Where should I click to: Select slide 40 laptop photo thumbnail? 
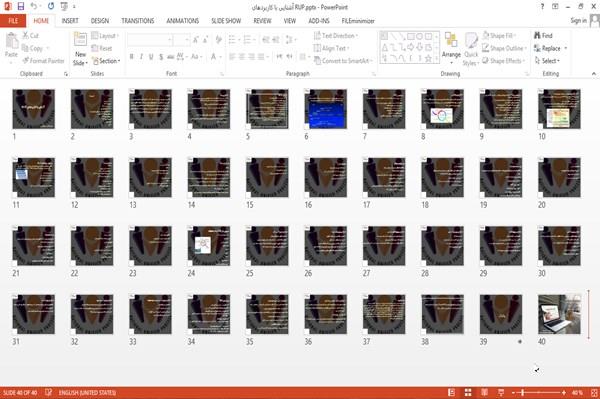point(559,314)
